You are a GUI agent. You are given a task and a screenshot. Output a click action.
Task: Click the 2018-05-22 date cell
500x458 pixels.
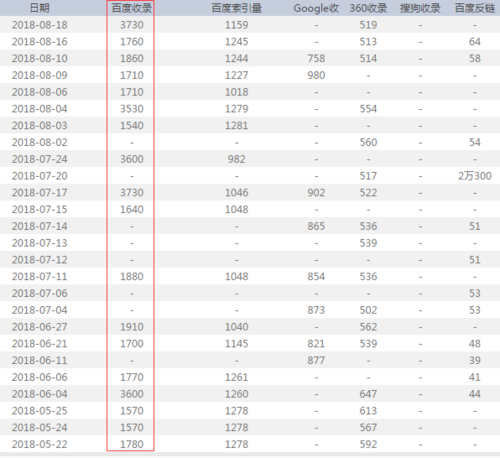(x=40, y=444)
